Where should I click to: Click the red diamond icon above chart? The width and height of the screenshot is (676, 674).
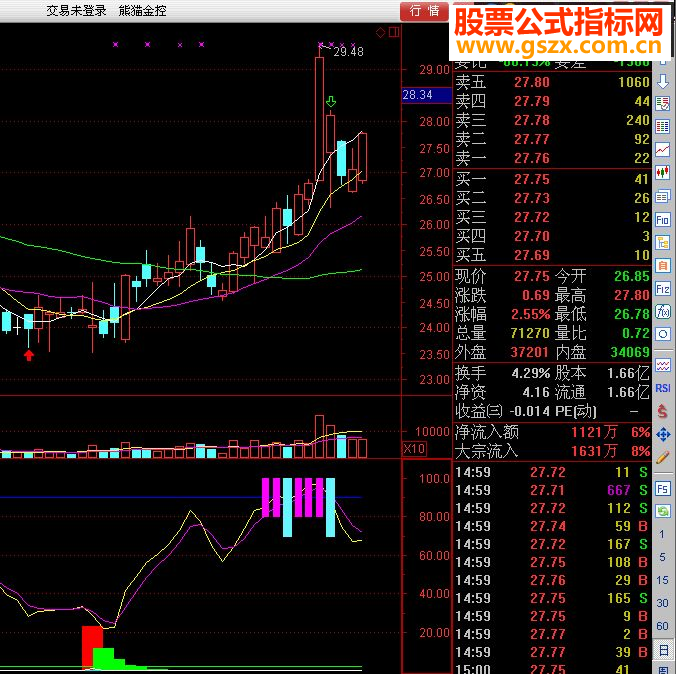[380, 33]
